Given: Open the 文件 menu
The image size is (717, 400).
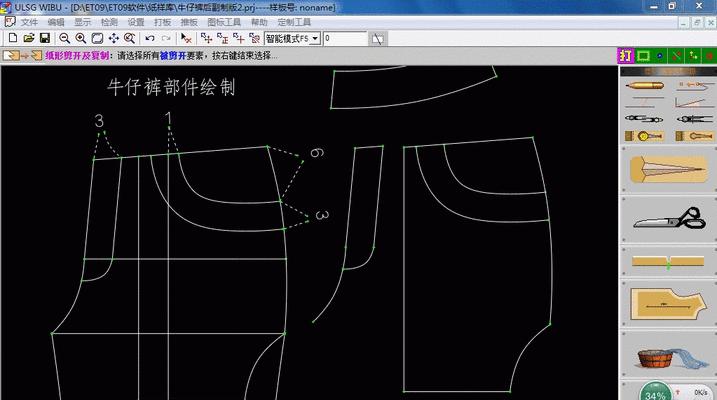Looking at the screenshot, I should (29, 22).
